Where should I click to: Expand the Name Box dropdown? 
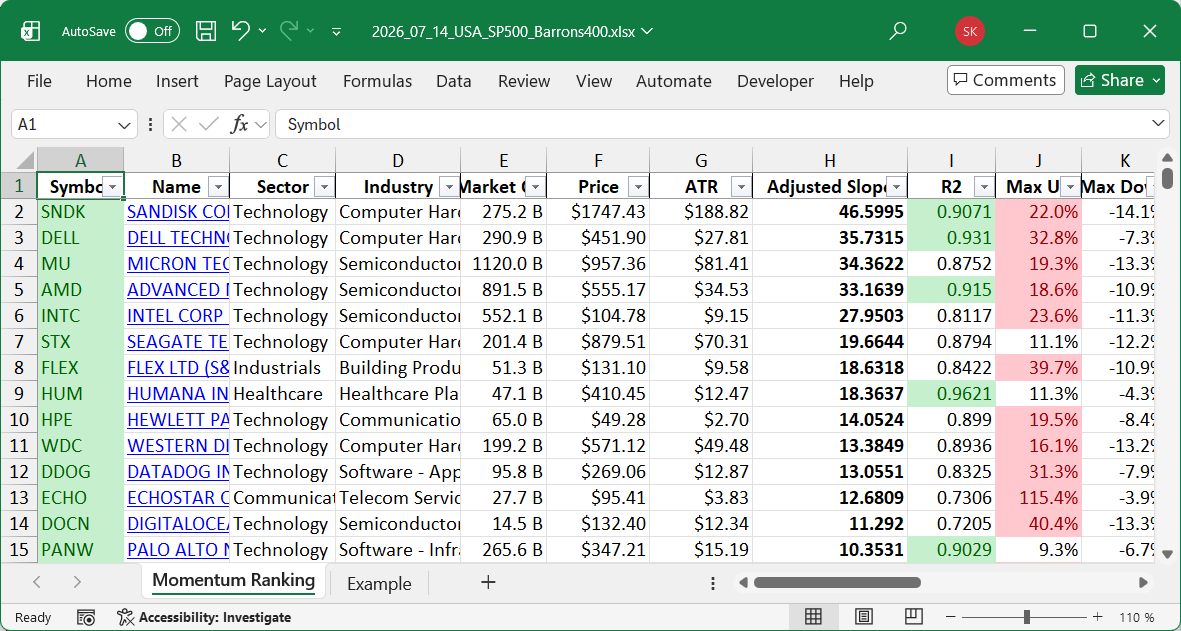[124, 124]
